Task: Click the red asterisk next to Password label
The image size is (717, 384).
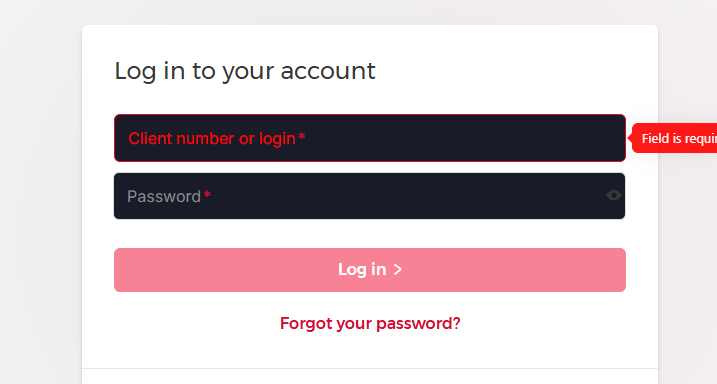Action: coord(207,195)
